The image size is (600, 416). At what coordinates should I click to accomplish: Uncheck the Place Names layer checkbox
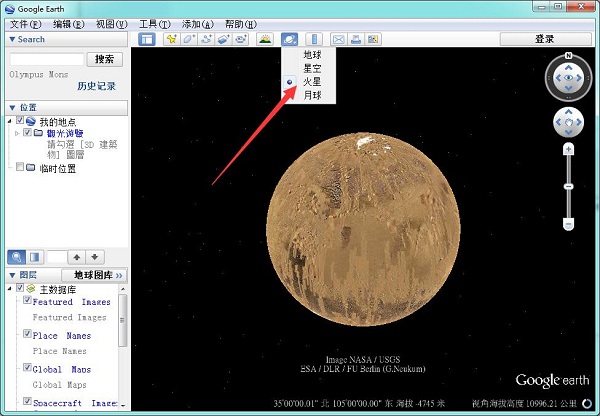coord(28,335)
